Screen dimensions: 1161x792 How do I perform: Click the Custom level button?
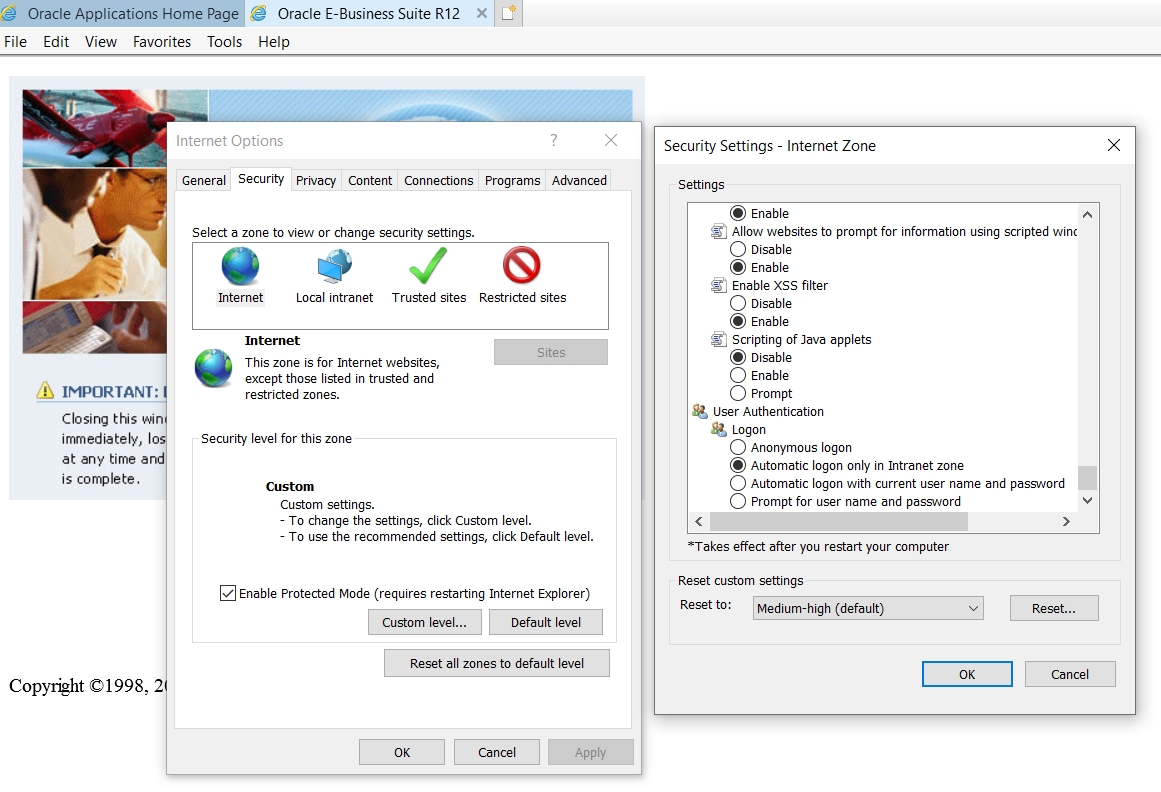424,622
